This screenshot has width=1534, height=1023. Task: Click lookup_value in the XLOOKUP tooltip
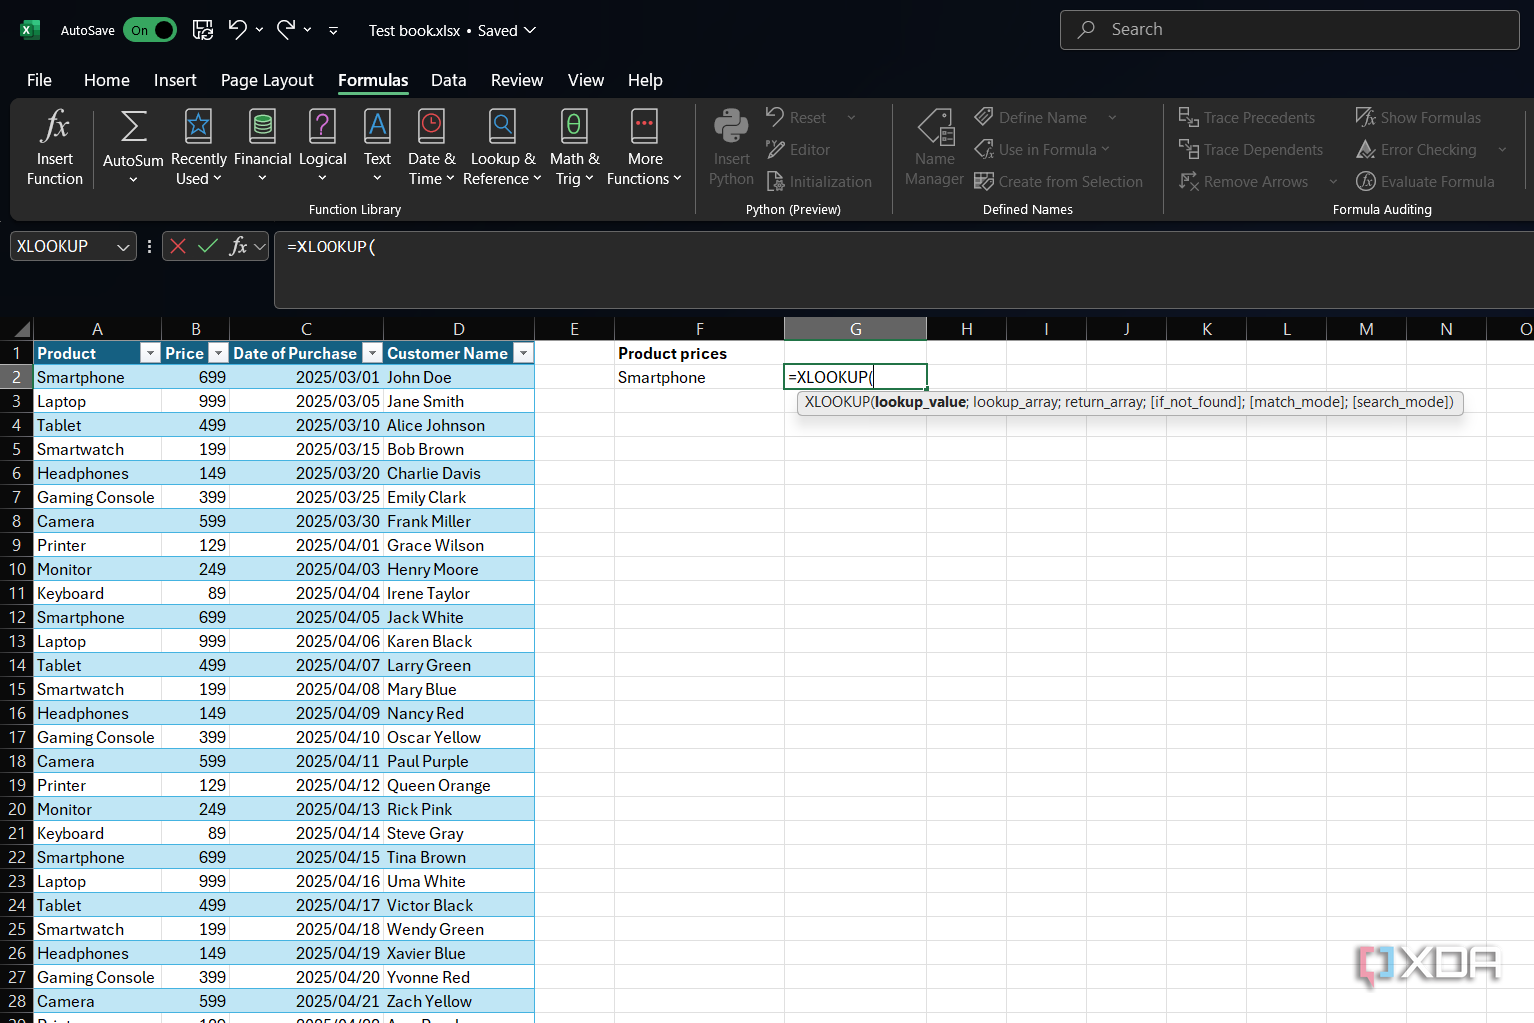tap(920, 402)
